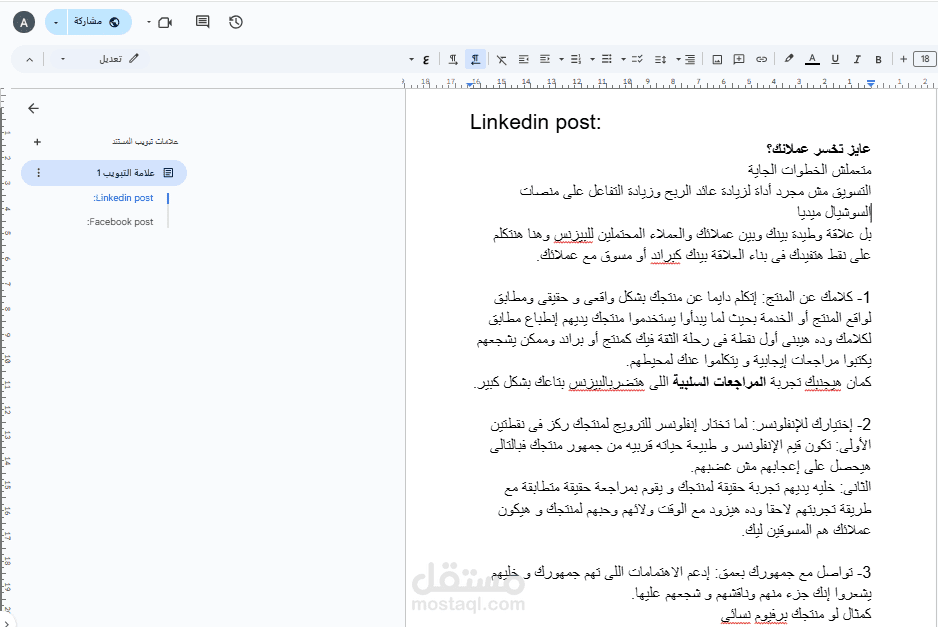
Task: Open the text color picker
Action: tap(812, 59)
